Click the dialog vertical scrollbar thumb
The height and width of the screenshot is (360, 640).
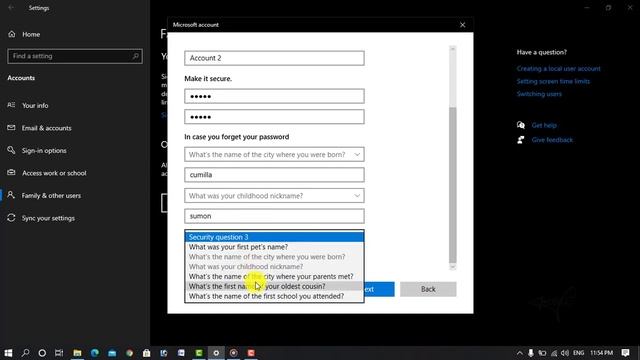click(x=452, y=185)
